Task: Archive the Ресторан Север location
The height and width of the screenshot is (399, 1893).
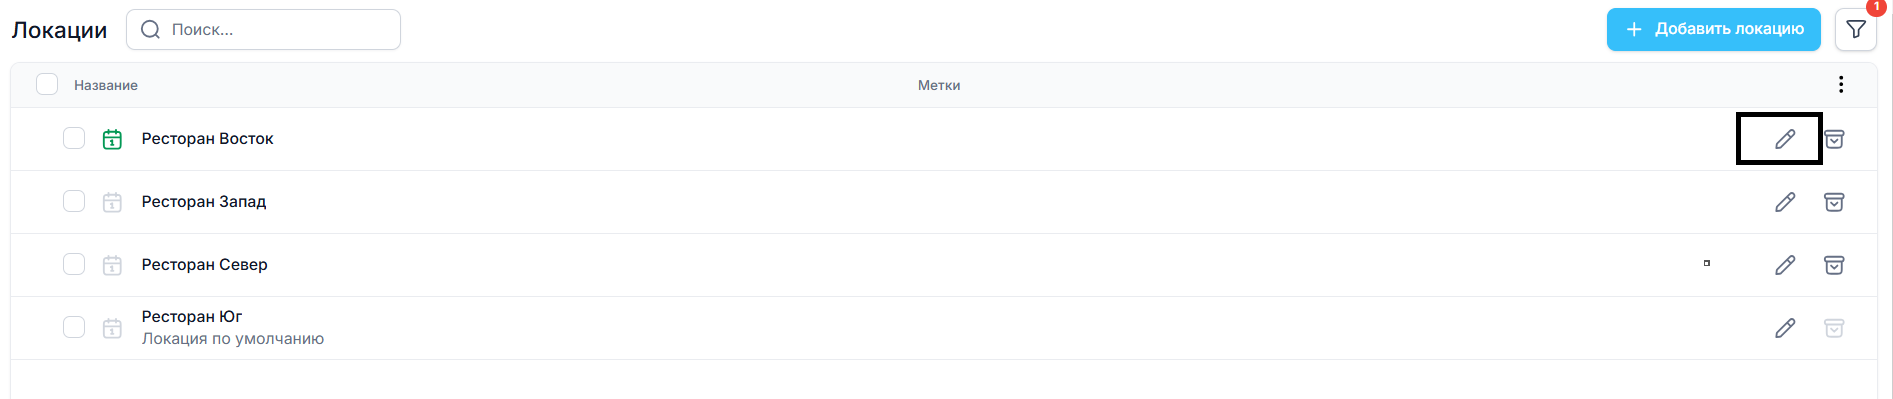Action: [1834, 265]
